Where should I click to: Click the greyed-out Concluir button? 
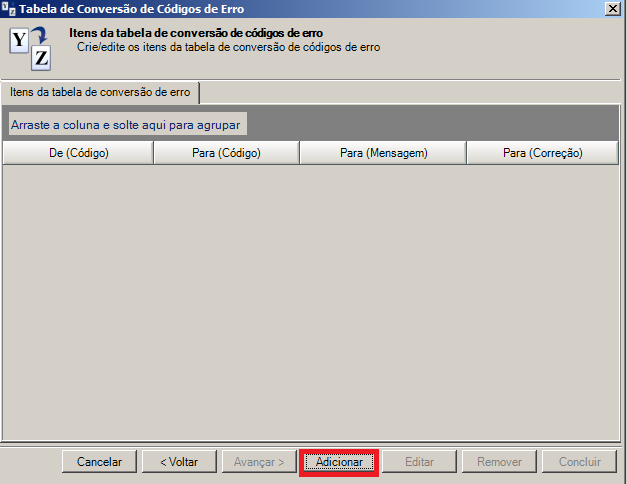tap(579, 462)
